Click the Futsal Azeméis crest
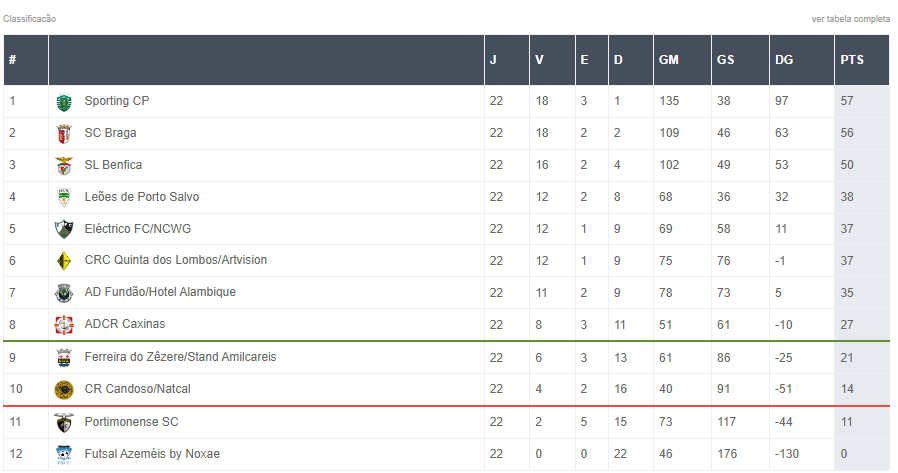This screenshot has width=898, height=473. pos(64,454)
